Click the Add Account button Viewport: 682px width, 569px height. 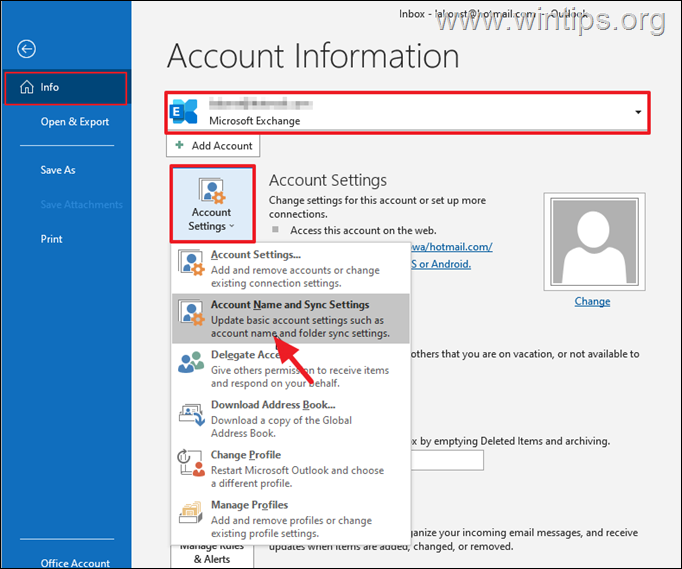coord(214,145)
